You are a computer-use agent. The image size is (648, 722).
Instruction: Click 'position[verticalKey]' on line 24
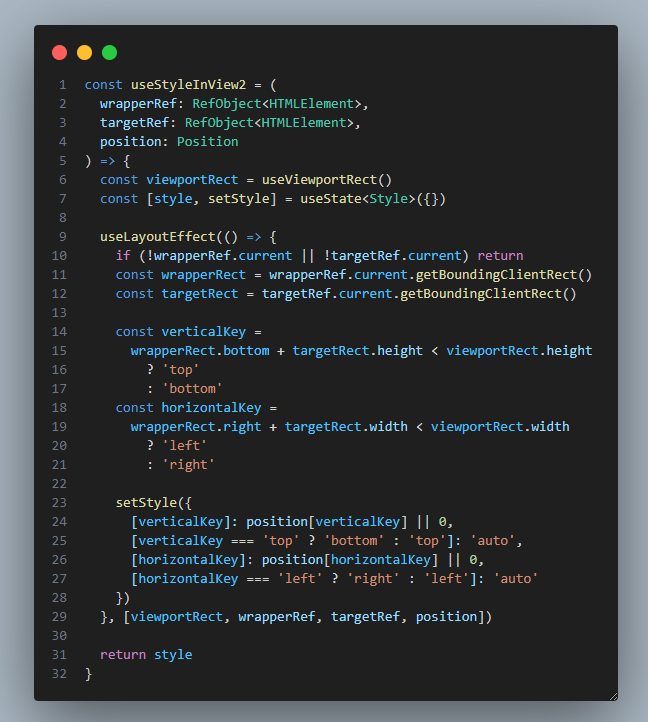(x=327, y=522)
